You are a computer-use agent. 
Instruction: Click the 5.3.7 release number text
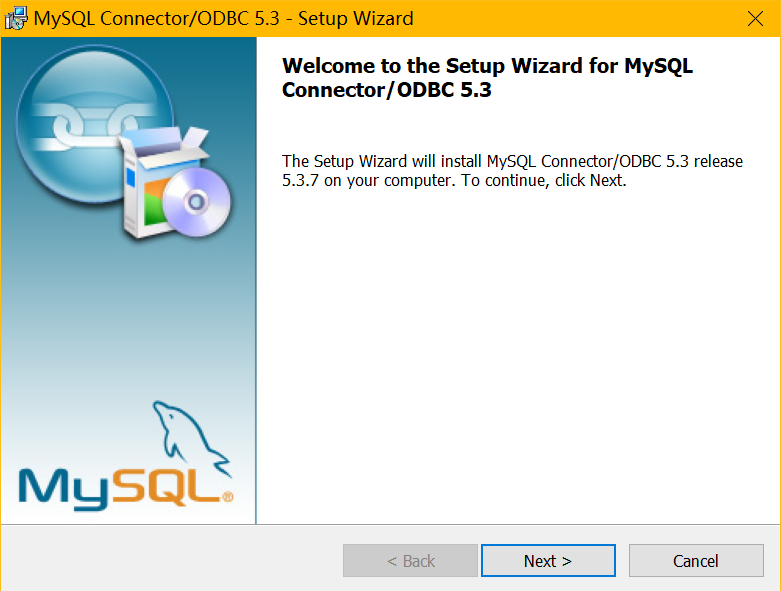tap(300, 180)
